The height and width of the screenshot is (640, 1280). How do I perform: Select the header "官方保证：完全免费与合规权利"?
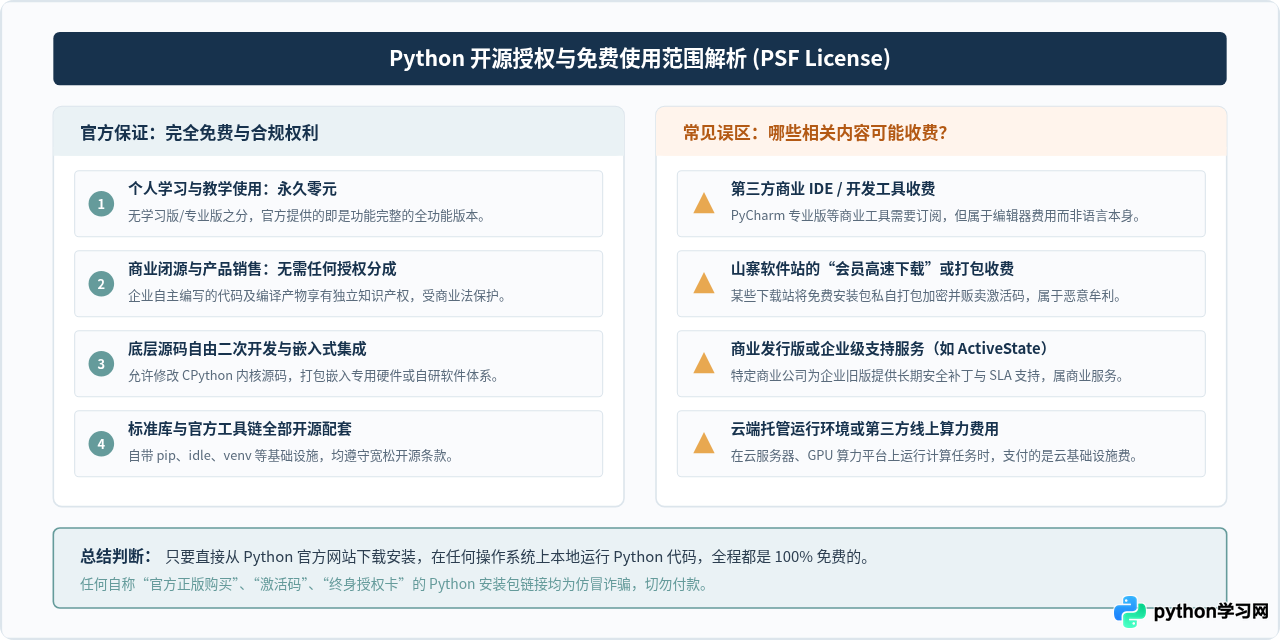200,133
